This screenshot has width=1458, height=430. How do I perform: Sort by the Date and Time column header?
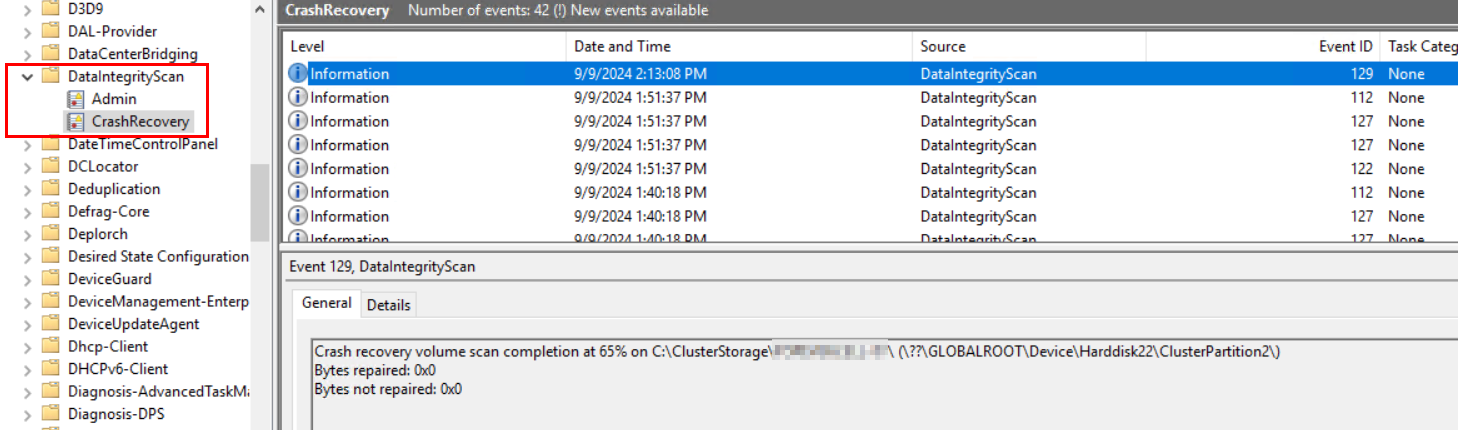coord(739,46)
